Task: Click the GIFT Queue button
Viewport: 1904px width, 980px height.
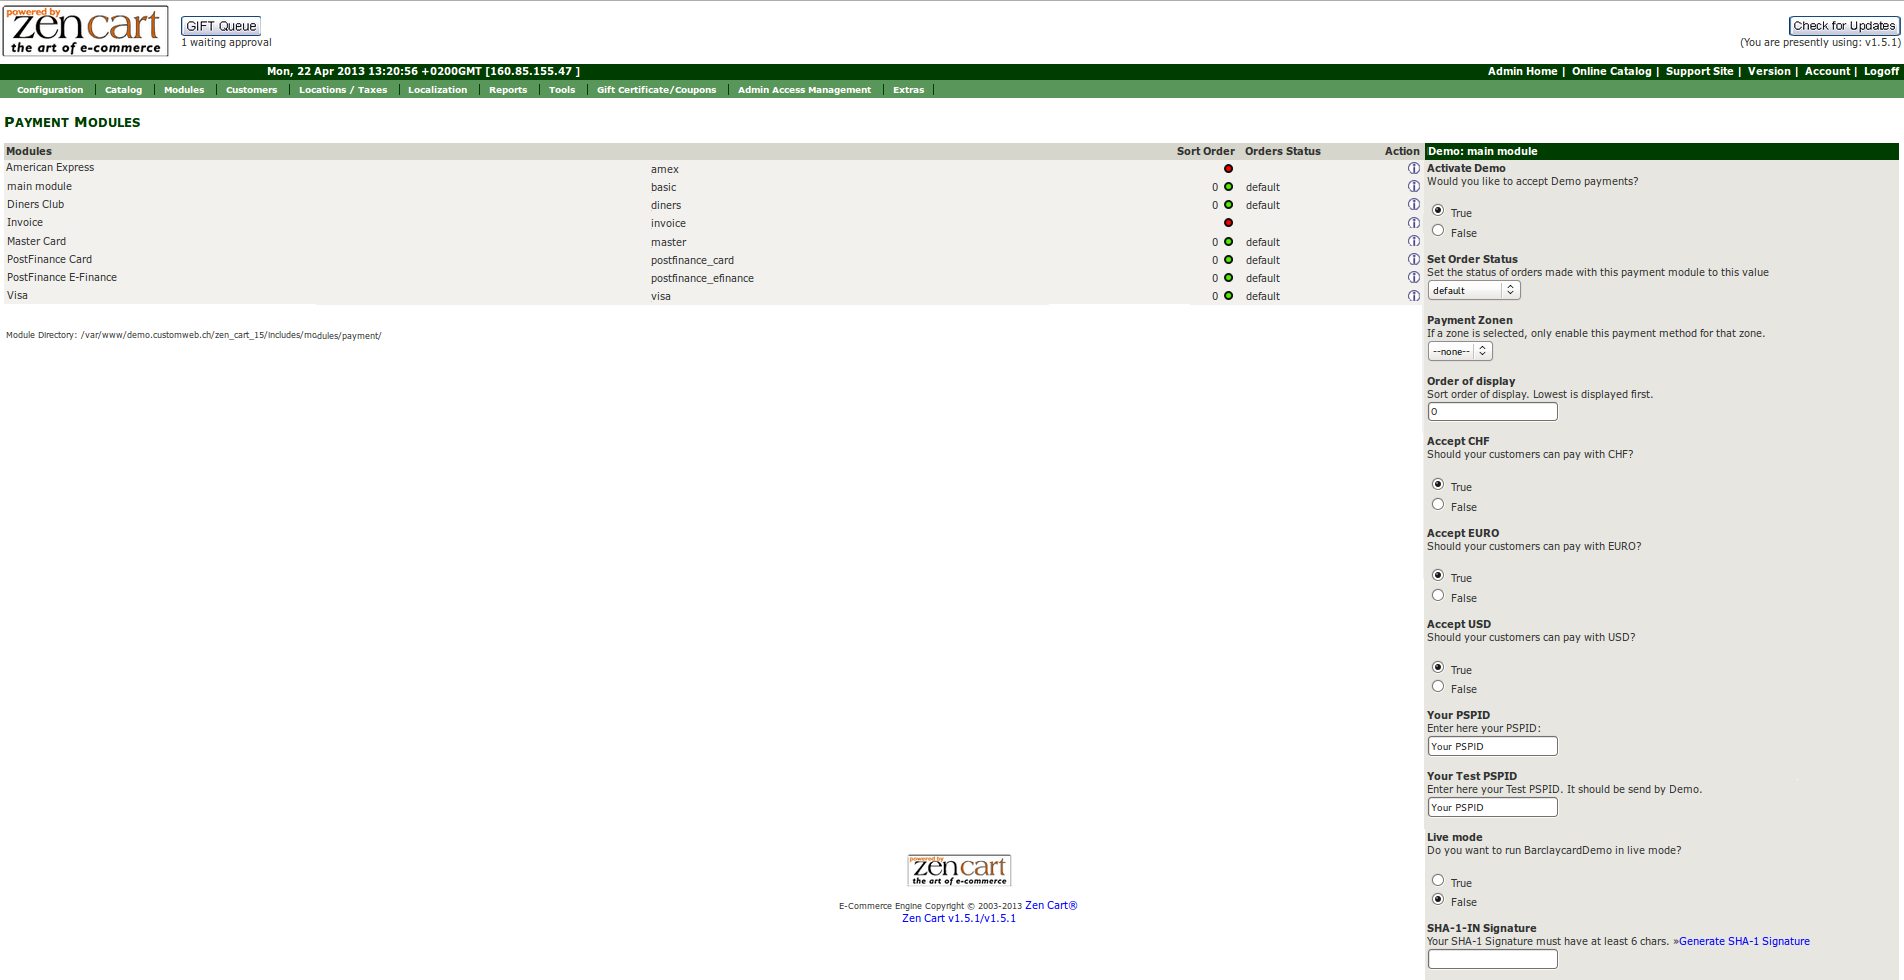Action: pyautogui.click(x=221, y=26)
